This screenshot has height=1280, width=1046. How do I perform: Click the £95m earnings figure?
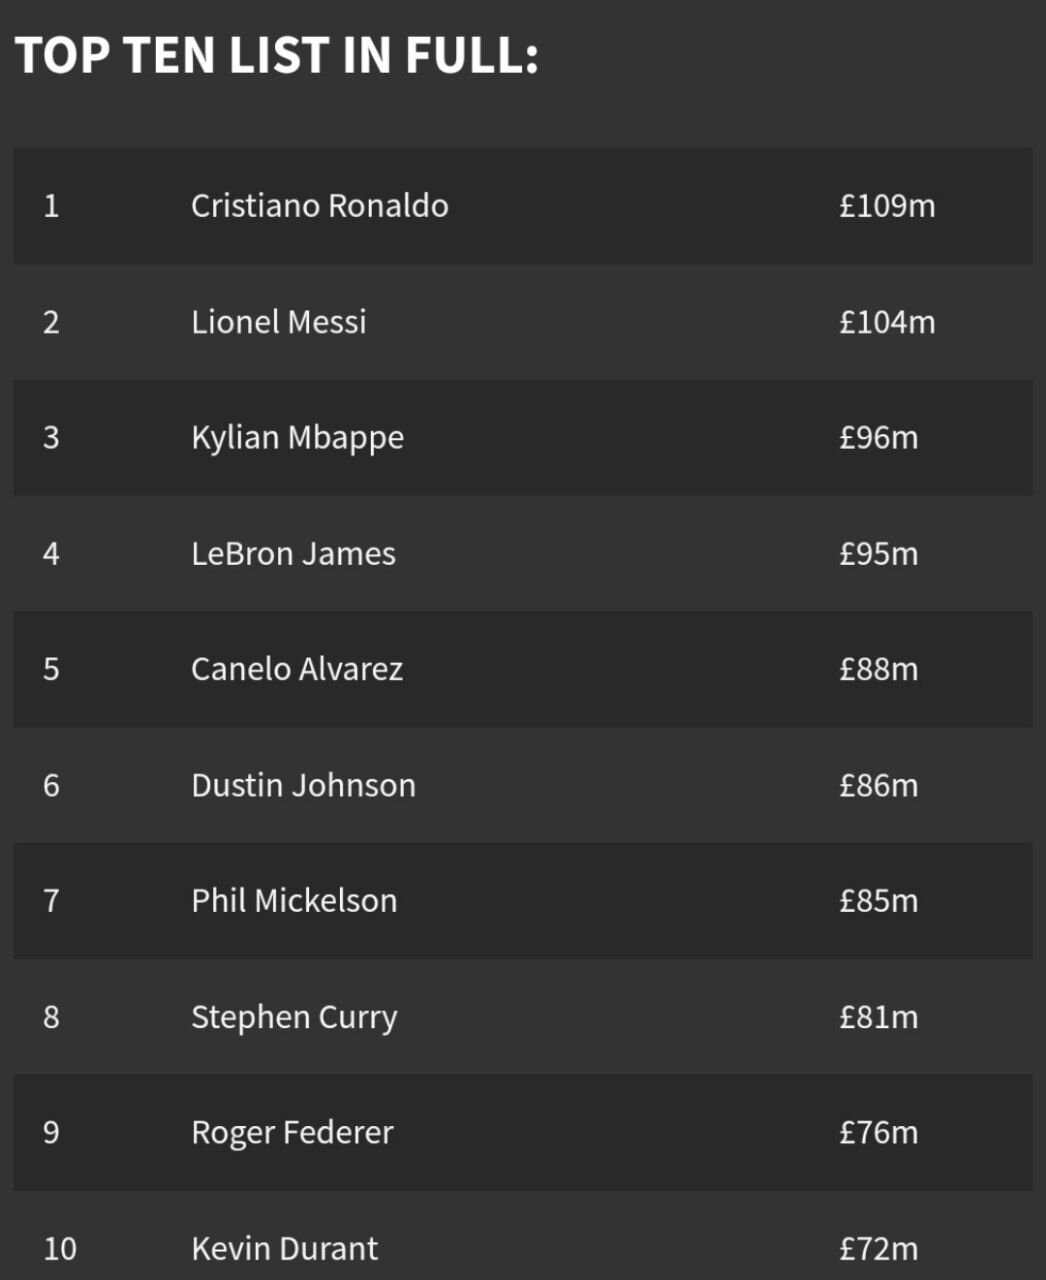pyautogui.click(x=878, y=554)
